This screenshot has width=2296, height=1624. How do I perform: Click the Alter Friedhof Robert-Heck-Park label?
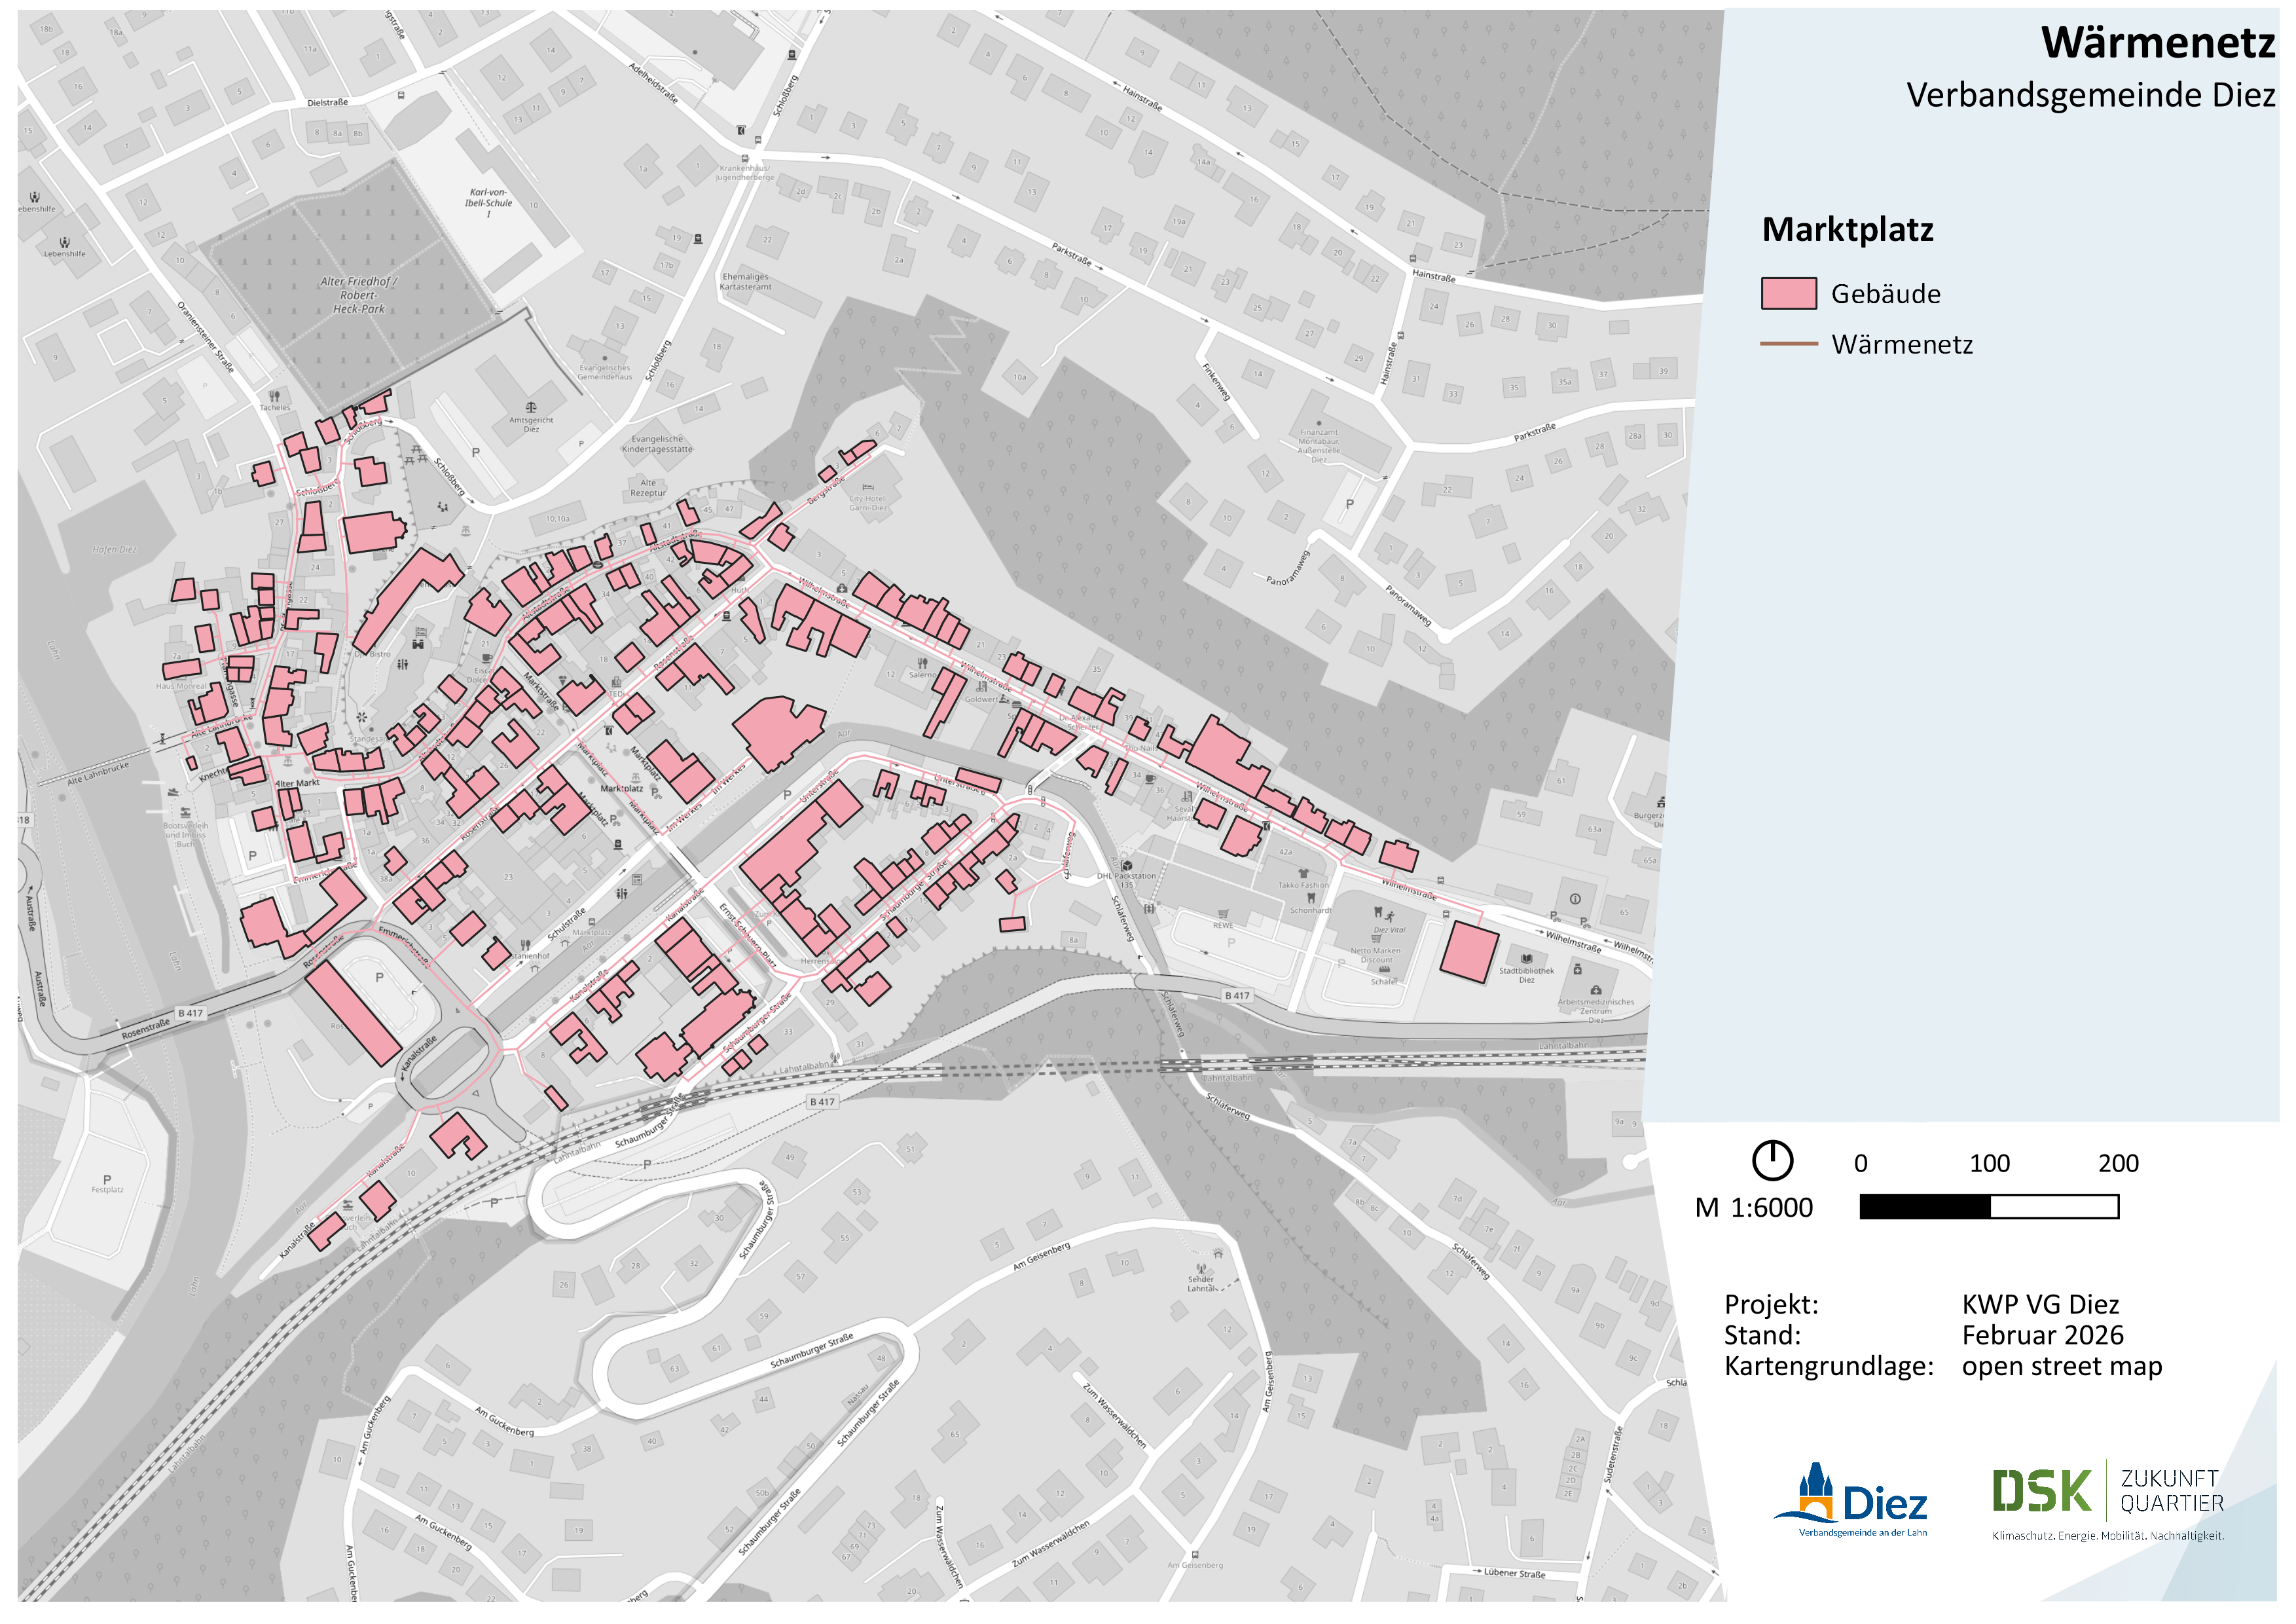pyautogui.click(x=358, y=295)
